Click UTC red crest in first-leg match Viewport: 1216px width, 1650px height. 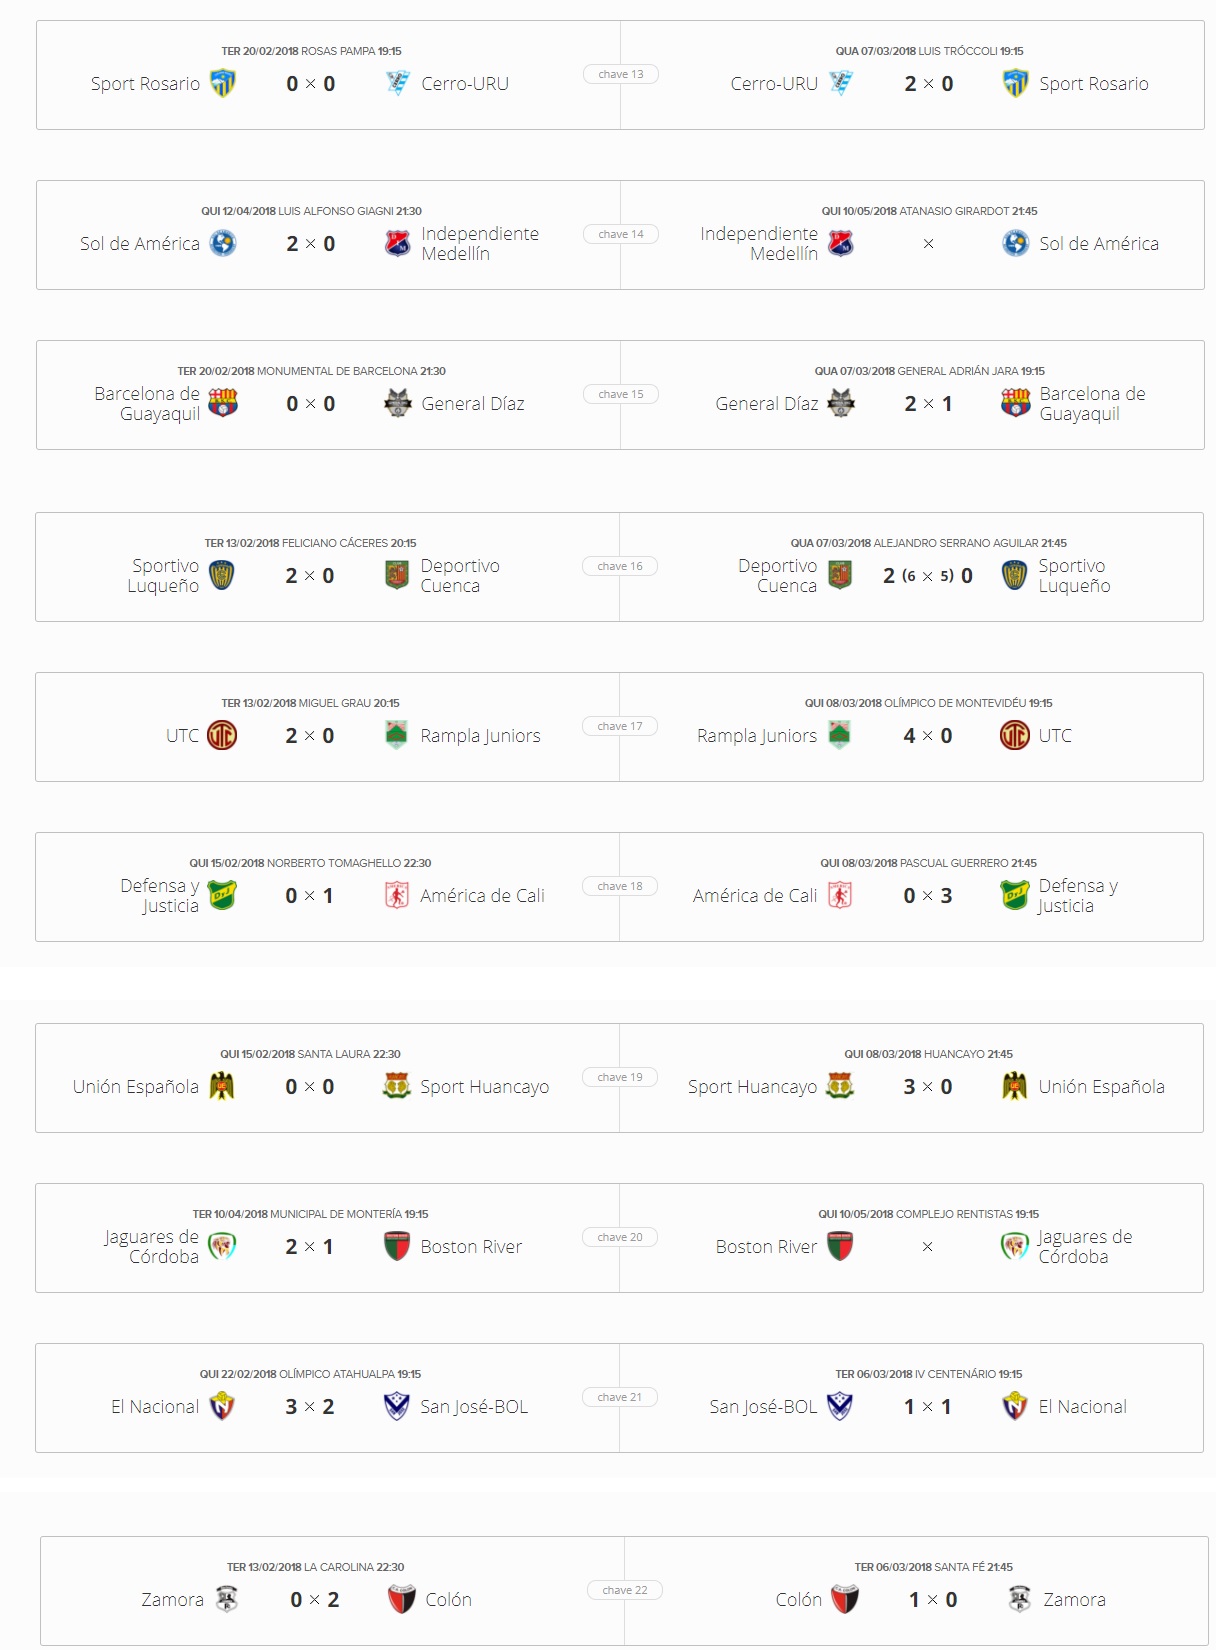[x=221, y=736]
